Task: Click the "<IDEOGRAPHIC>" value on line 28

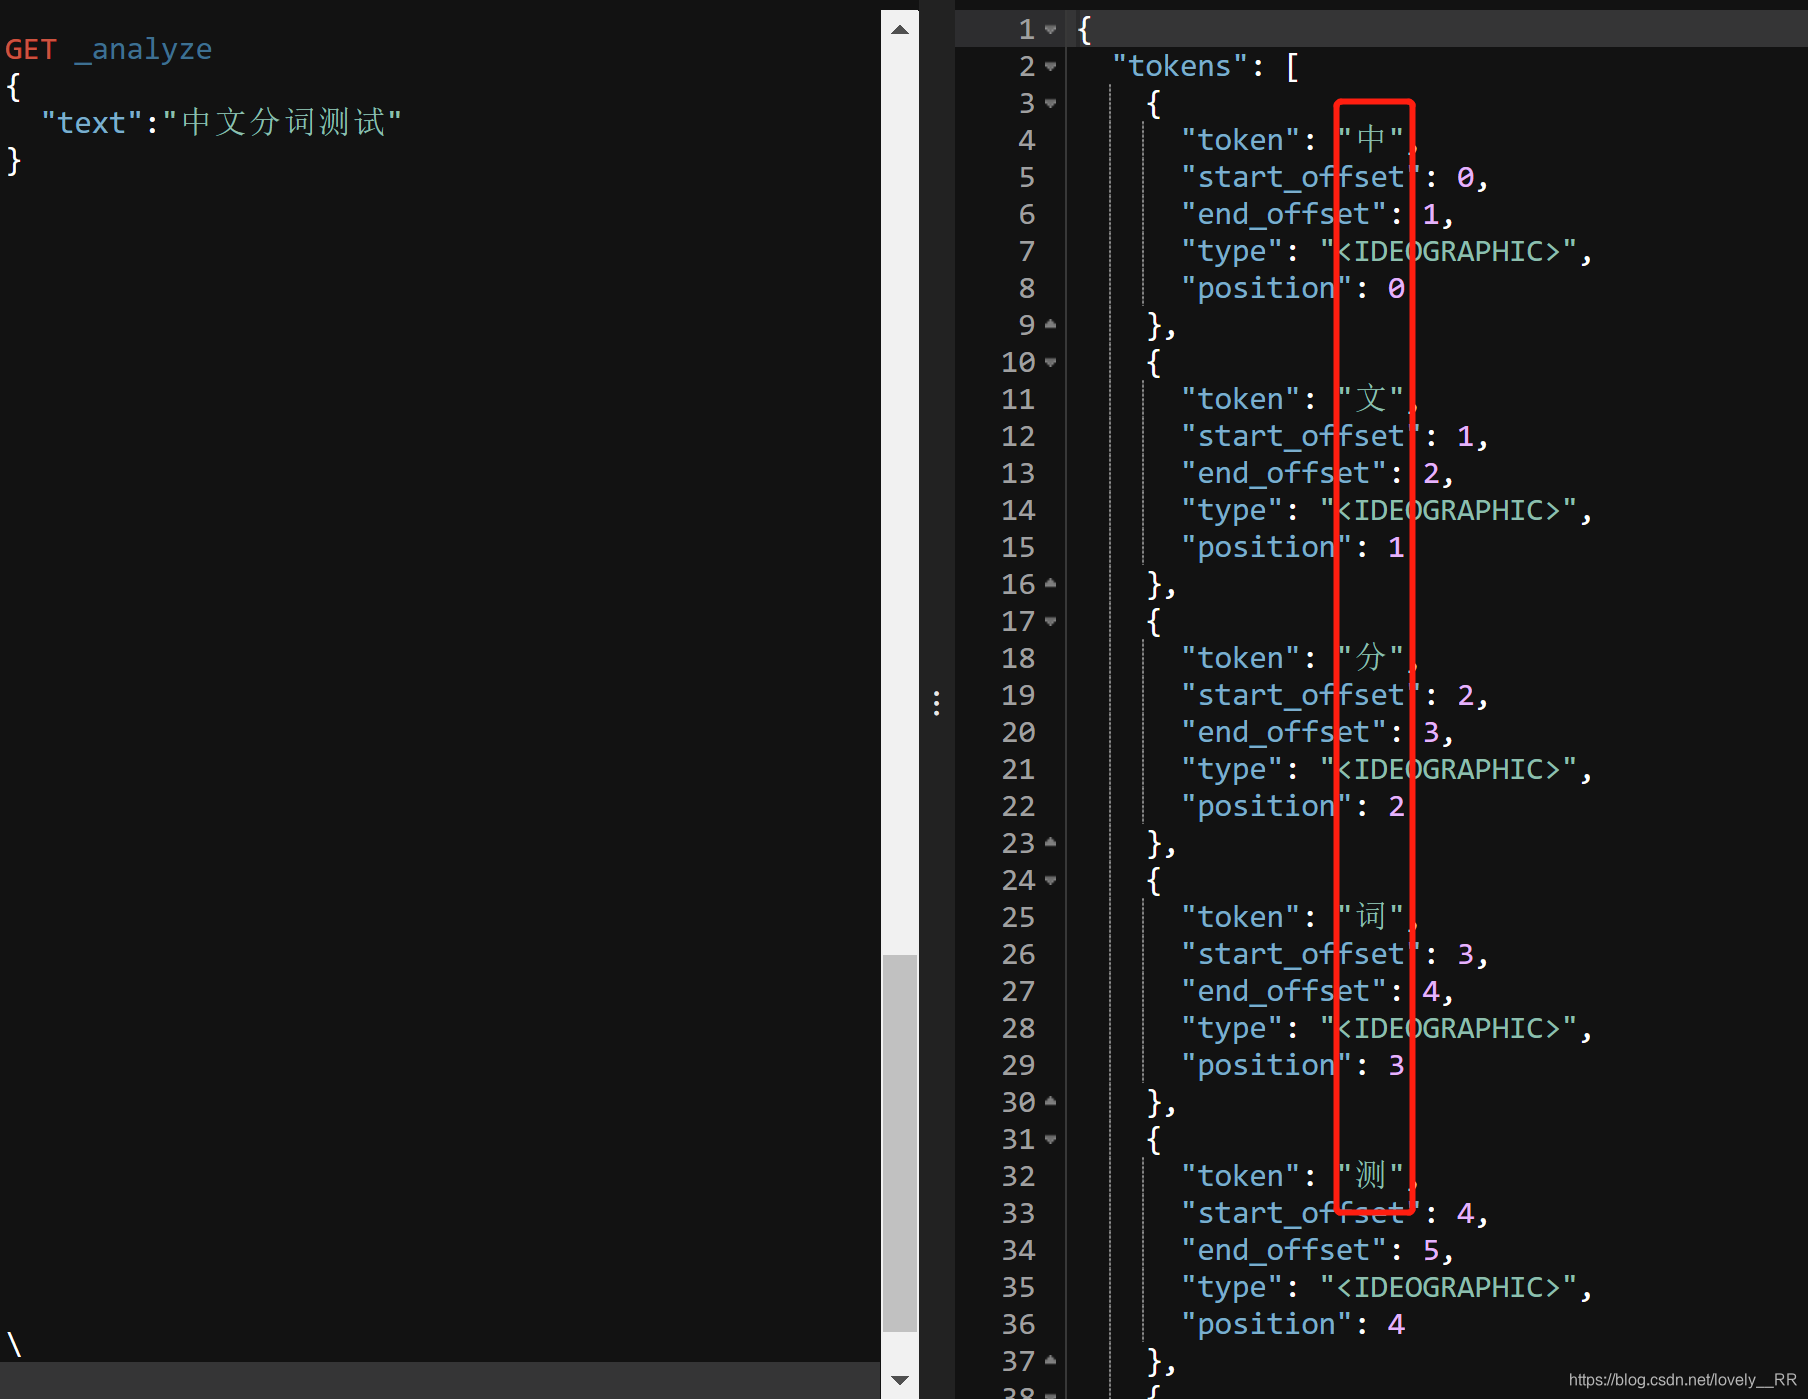Action: [x=1450, y=1029]
